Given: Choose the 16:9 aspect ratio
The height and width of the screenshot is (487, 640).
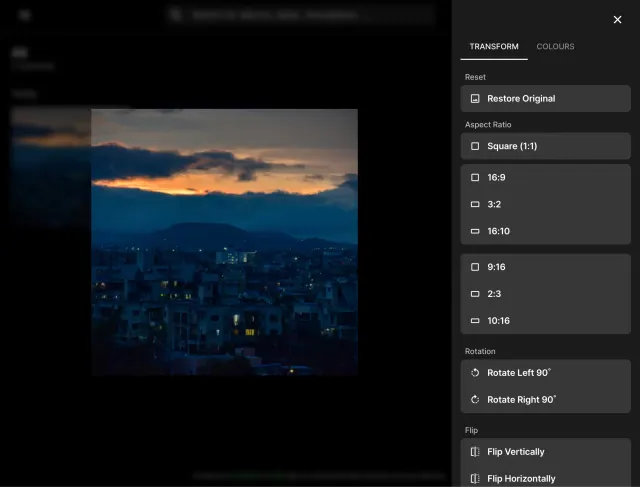Looking at the screenshot, I should [545, 178].
